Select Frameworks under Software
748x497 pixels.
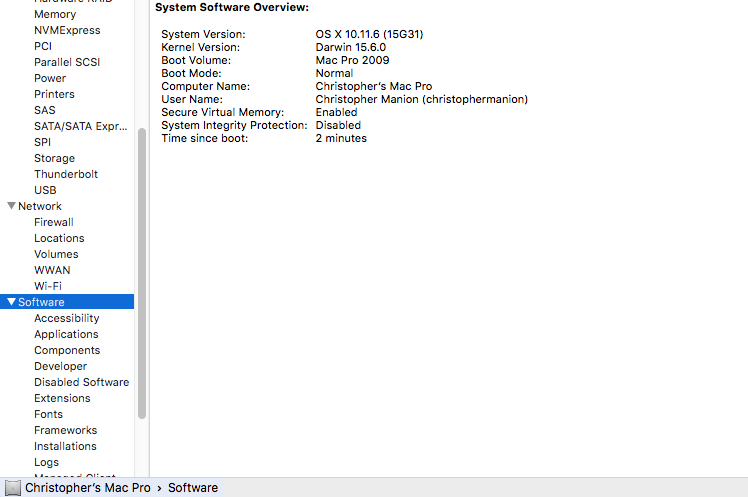[x=66, y=430]
